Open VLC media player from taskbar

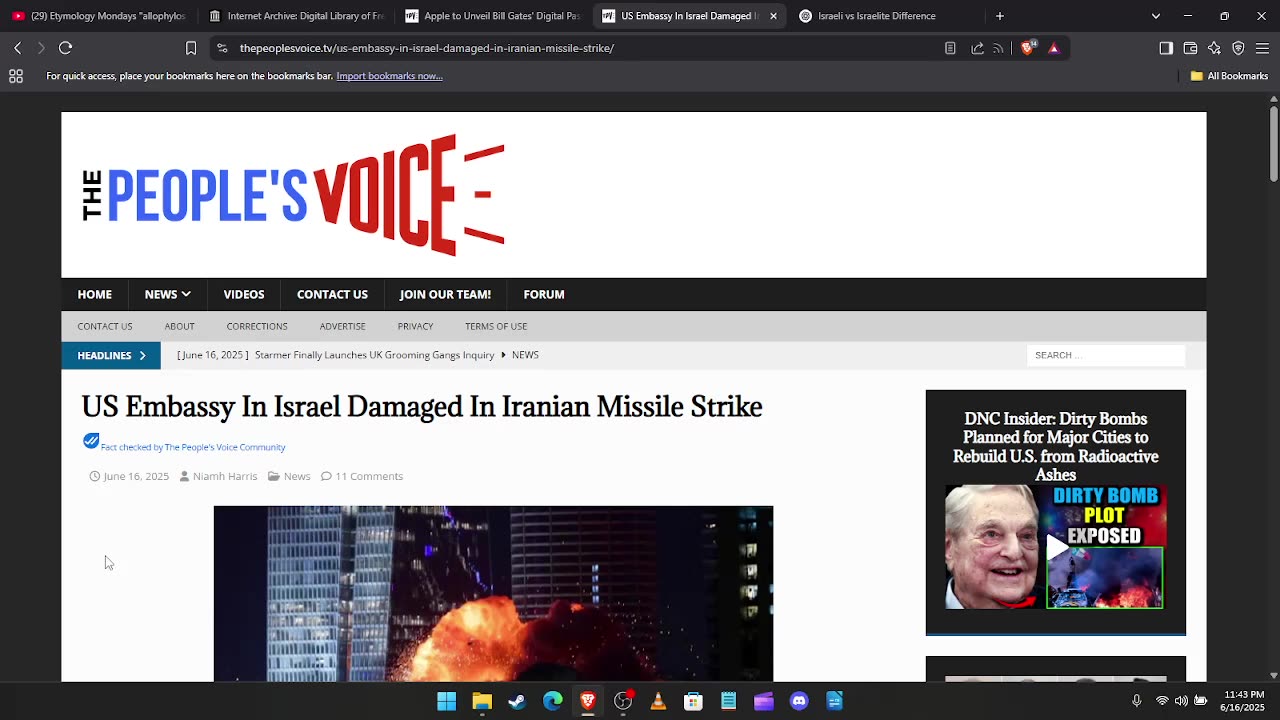[x=658, y=701]
